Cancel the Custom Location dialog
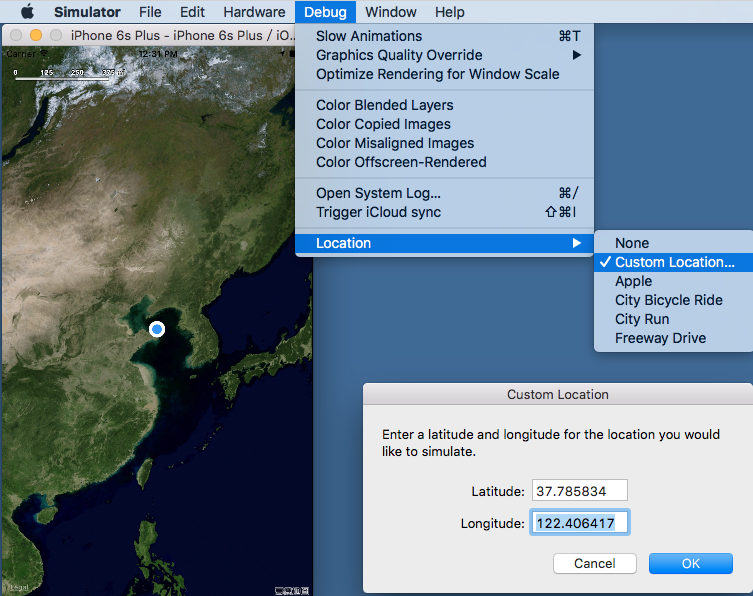The image size is (753, 596). pyautogui.click(x=595, y=563)
